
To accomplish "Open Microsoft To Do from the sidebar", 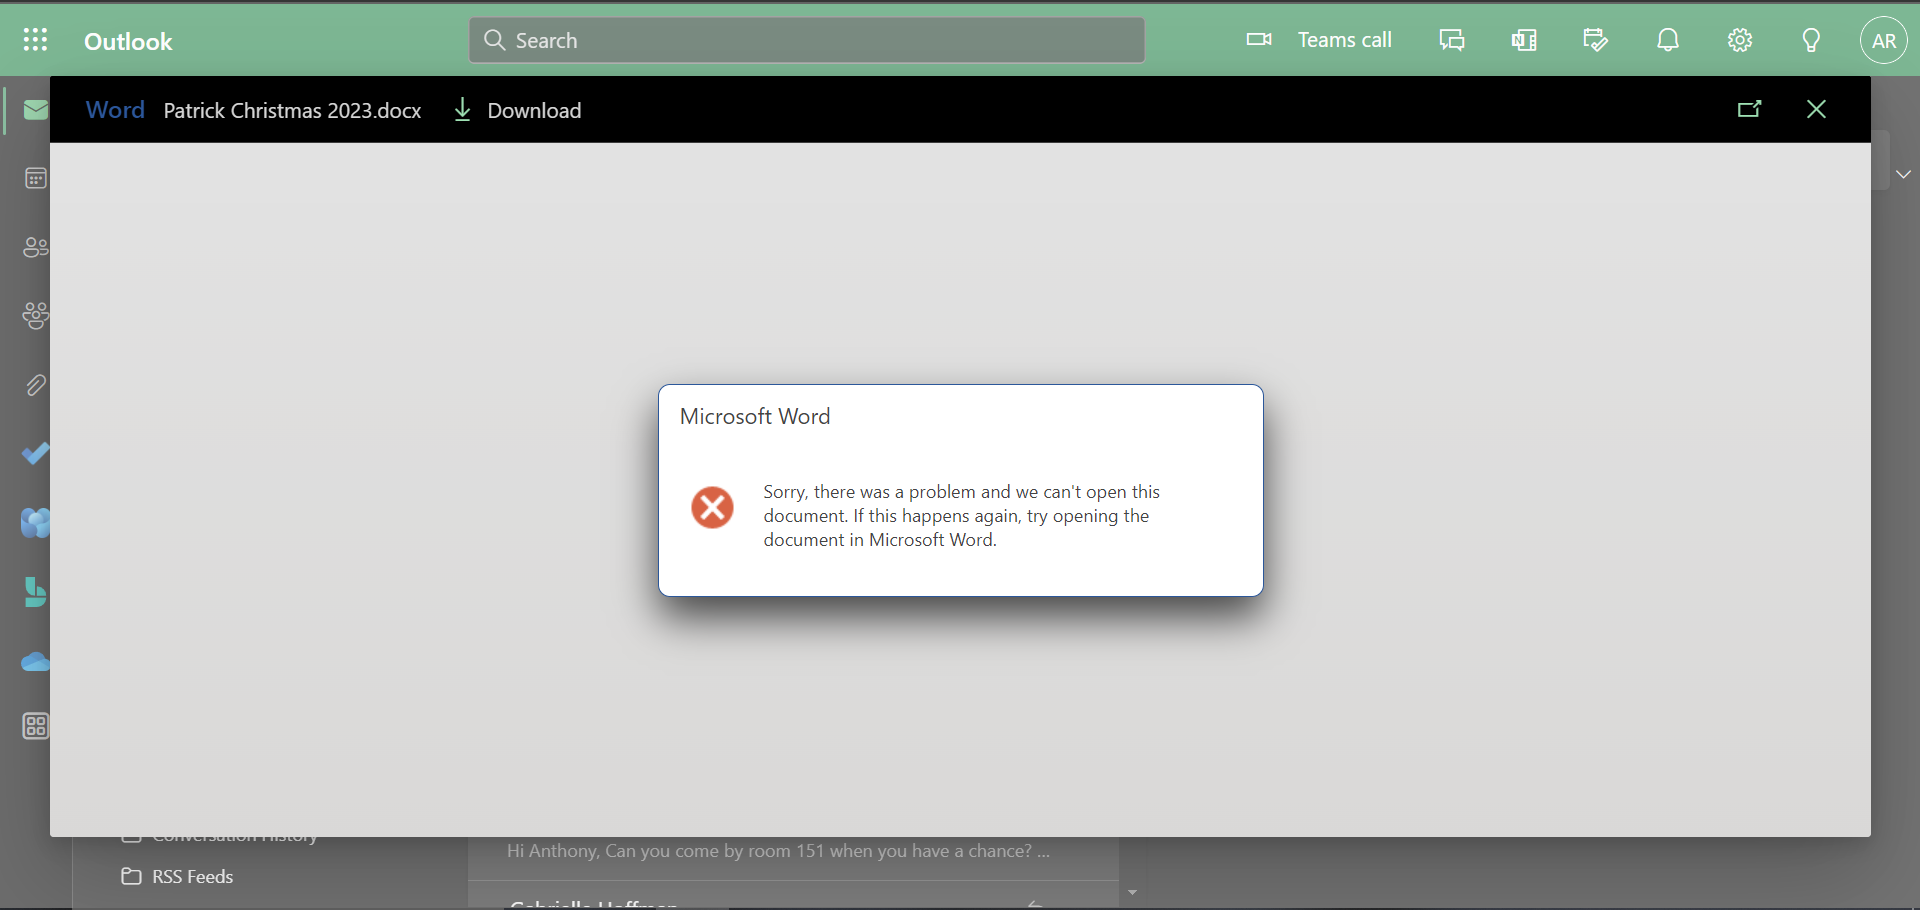I will click(36, 454).
